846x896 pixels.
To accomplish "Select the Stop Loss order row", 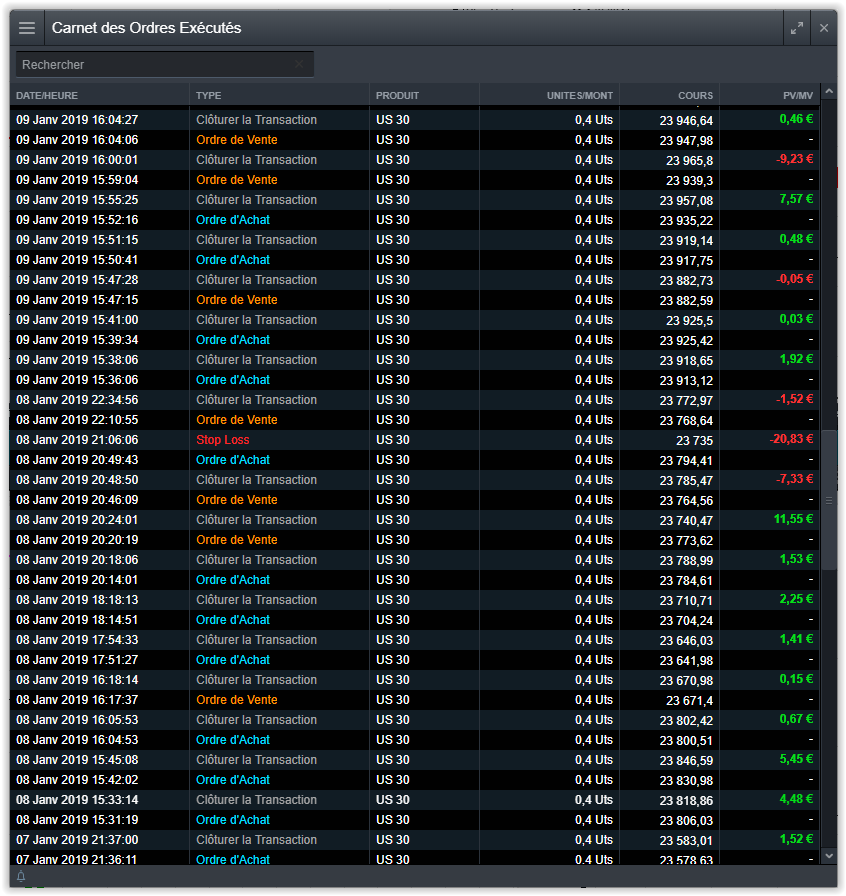I will (223, 440).
